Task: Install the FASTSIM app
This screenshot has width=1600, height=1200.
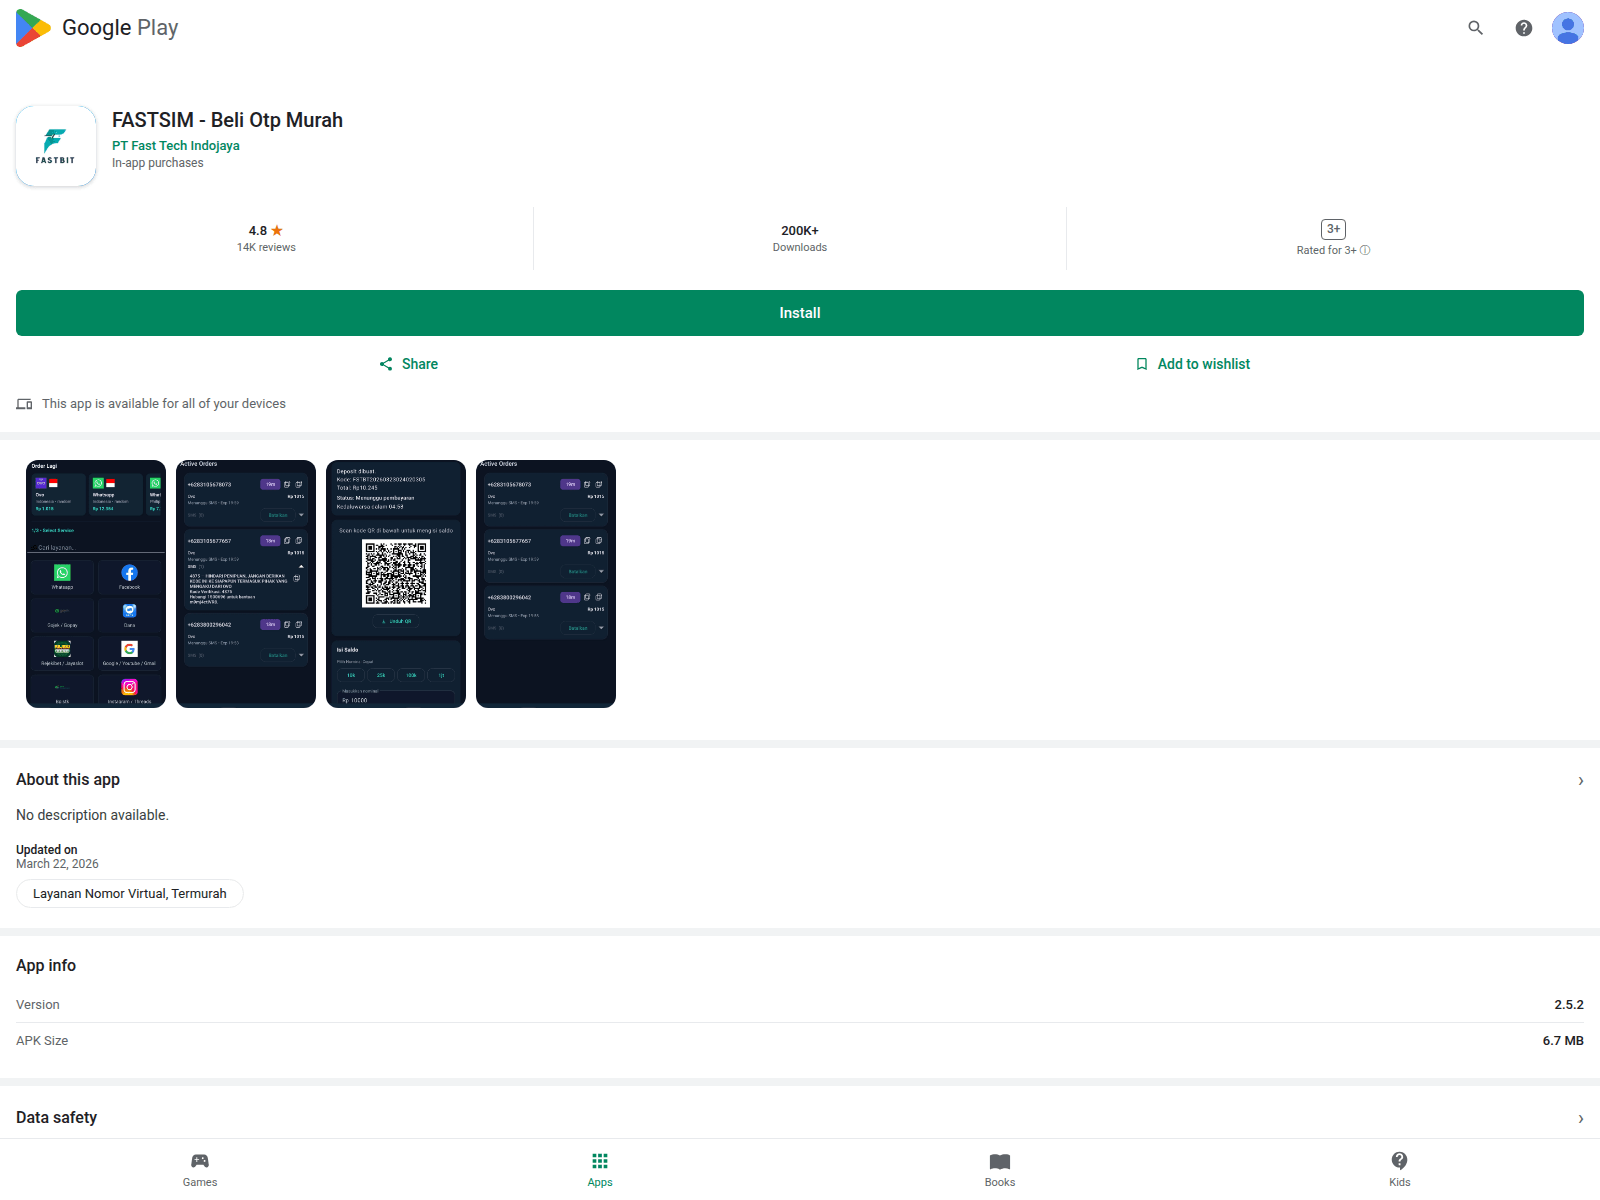Action: tap(799, 312)
